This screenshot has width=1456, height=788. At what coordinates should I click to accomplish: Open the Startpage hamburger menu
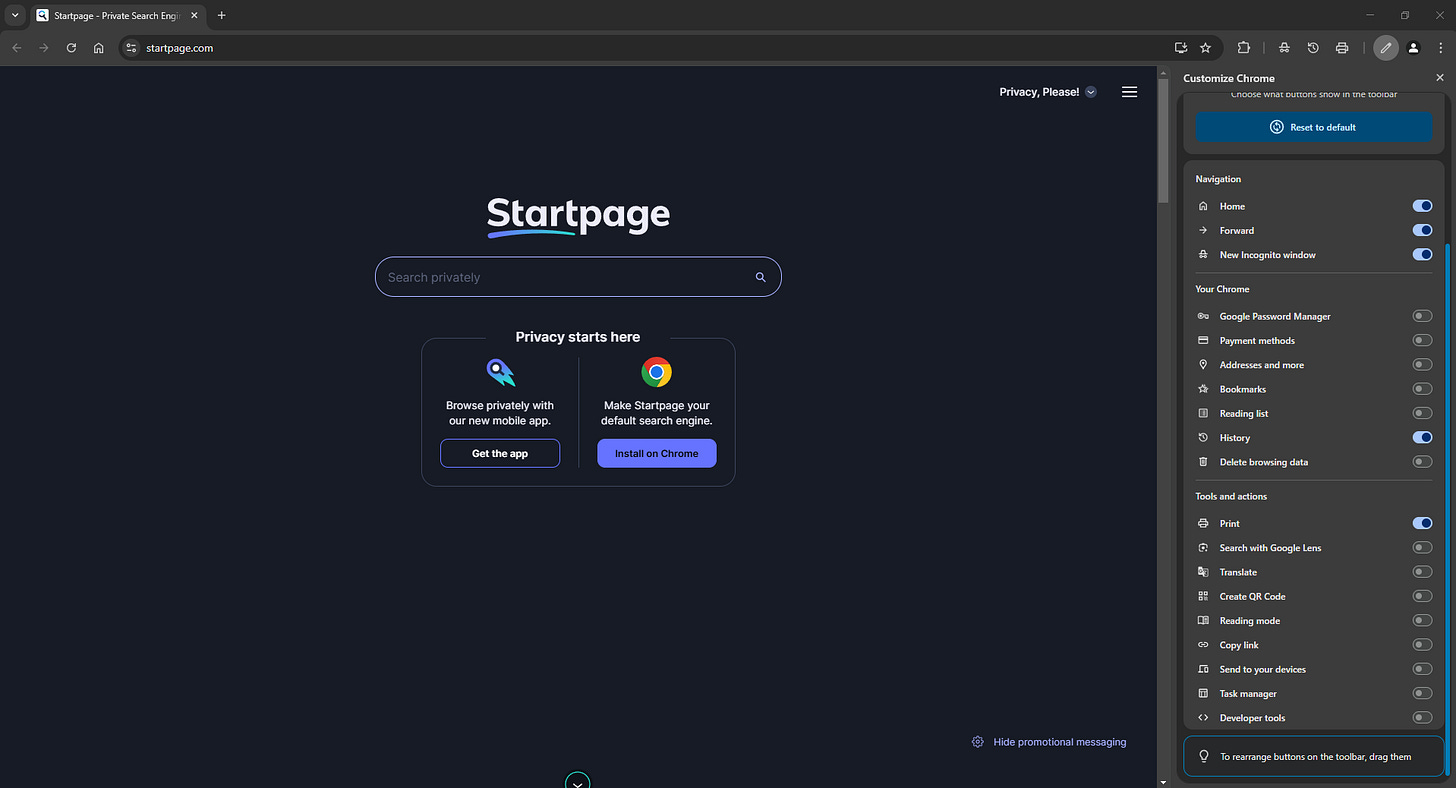(1129, 92)
